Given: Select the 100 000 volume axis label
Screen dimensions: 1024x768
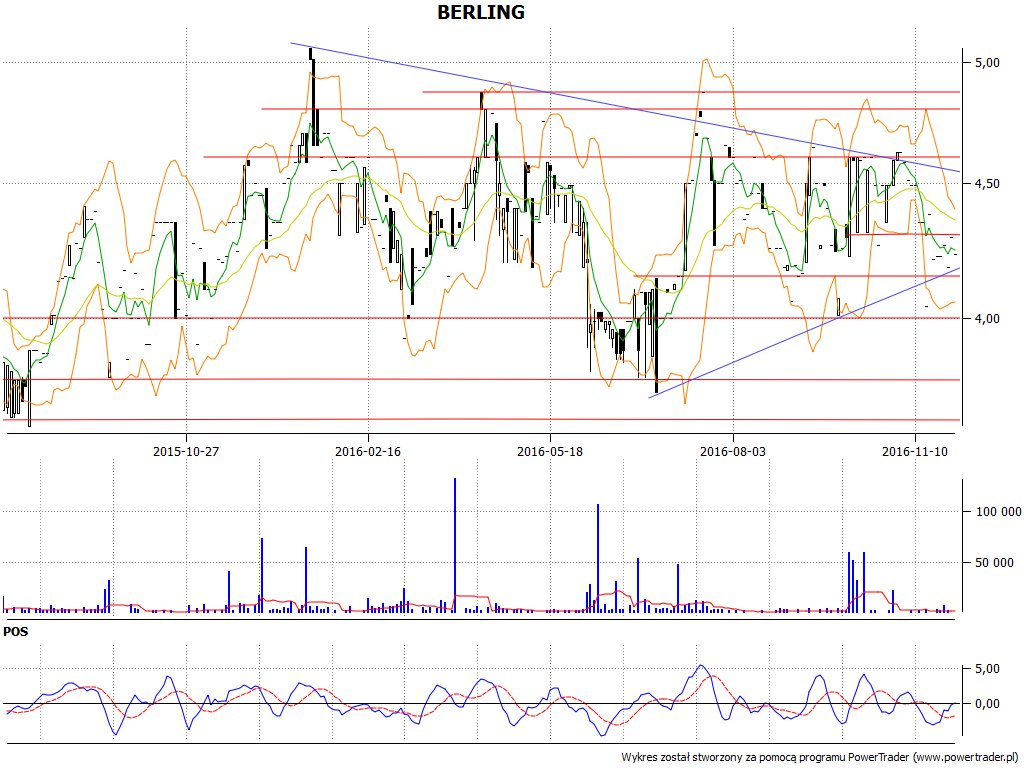Looking at the screenshot, I should 999,512.
